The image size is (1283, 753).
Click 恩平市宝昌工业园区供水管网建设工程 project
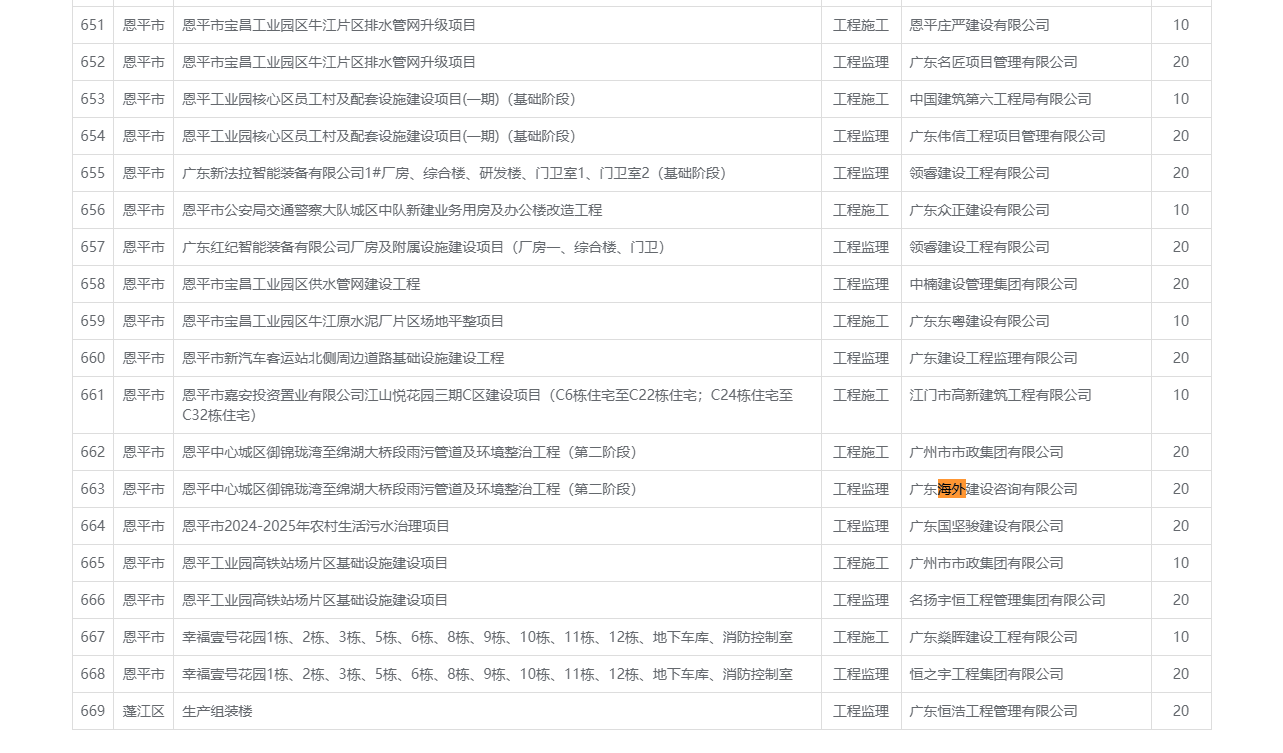pyautogui.click(x=301, y=284)
